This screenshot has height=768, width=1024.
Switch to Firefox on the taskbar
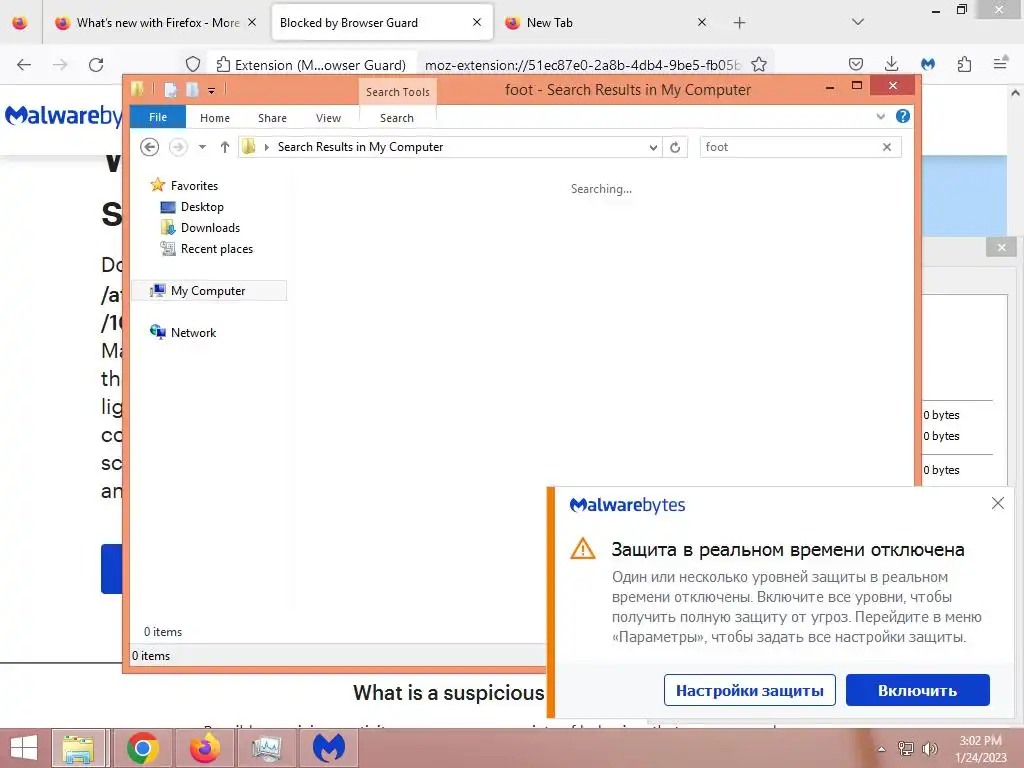[204, 748]
